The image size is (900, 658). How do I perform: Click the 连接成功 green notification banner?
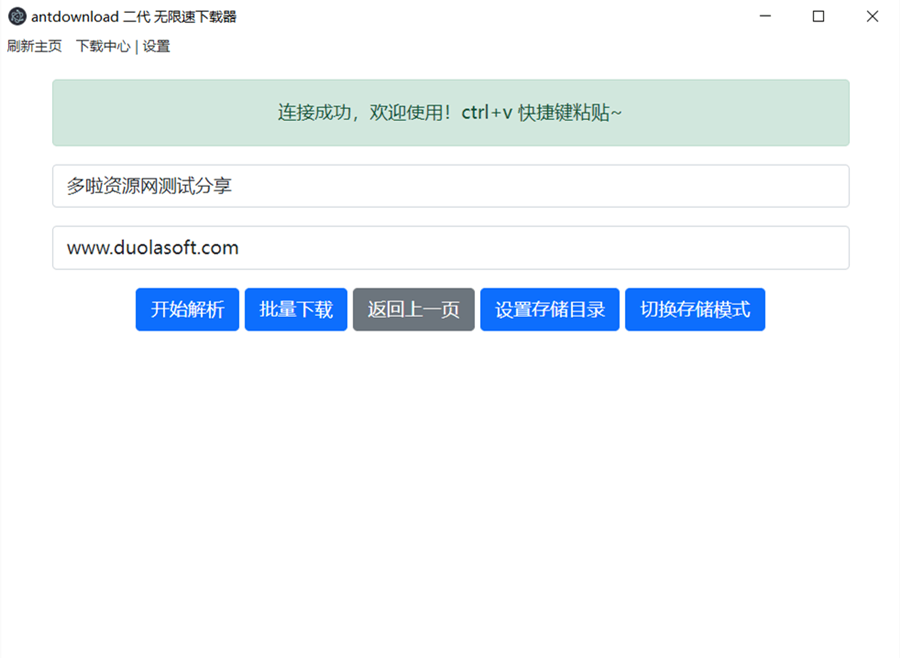point(451,113)
